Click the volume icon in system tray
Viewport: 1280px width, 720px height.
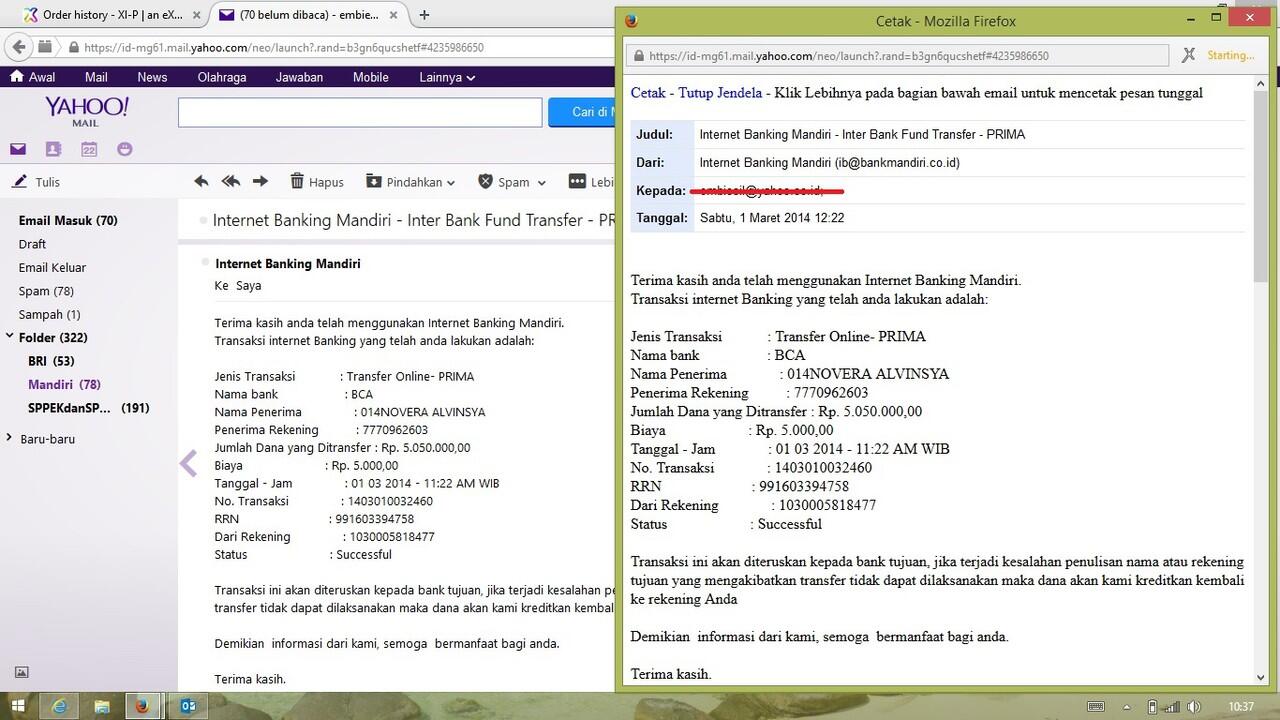(x=1196, y=707)
